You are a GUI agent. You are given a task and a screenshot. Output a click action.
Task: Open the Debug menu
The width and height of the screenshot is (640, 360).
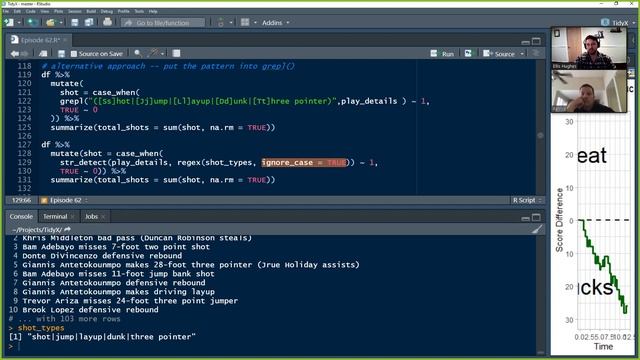point(107,11)
